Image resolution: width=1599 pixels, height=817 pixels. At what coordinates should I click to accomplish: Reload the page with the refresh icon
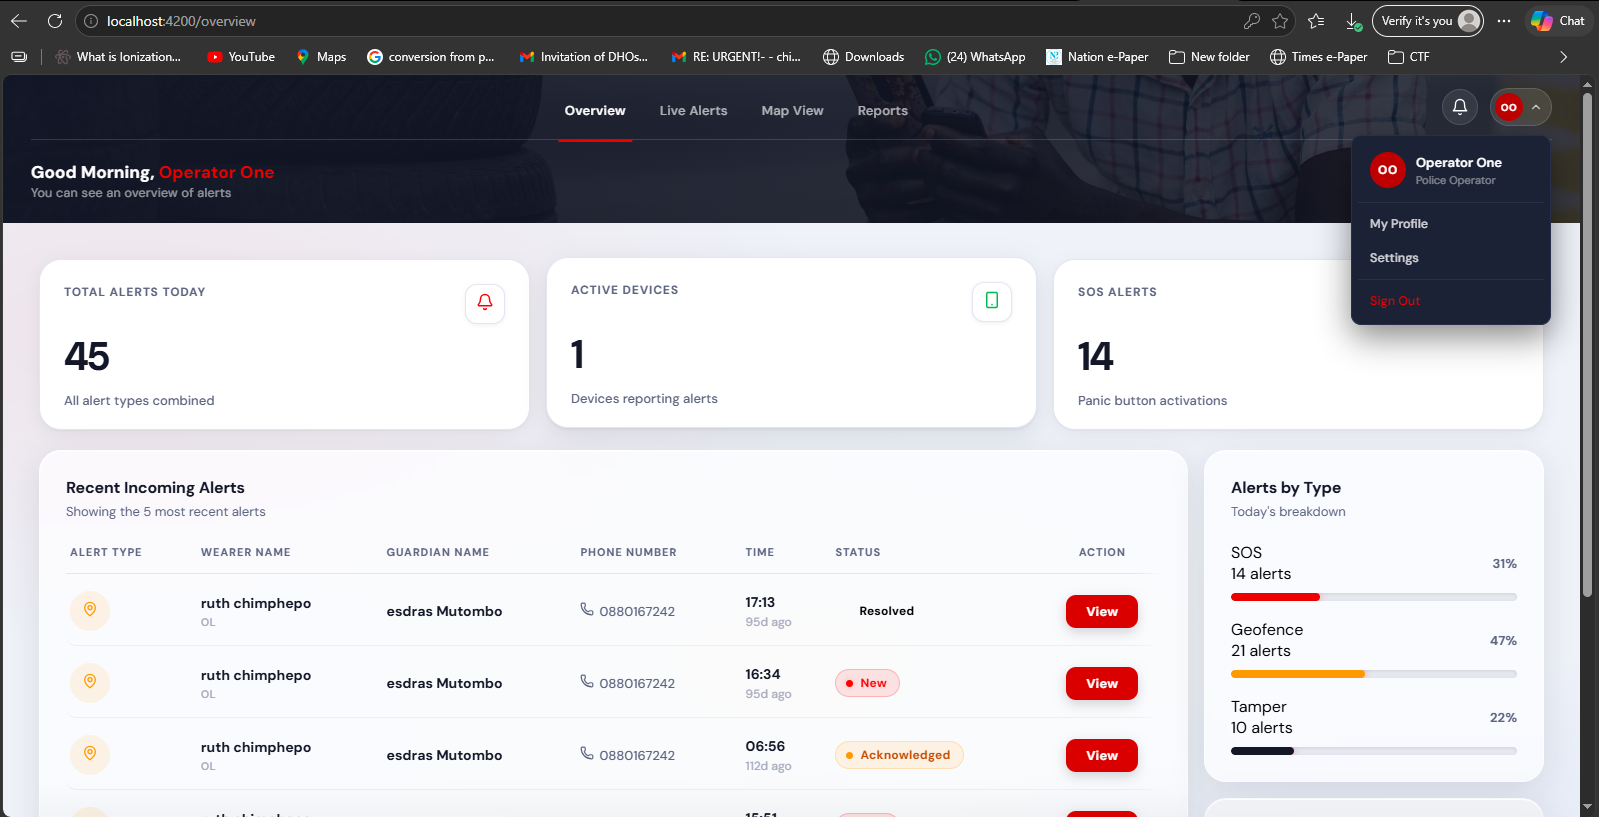(55, 21)
